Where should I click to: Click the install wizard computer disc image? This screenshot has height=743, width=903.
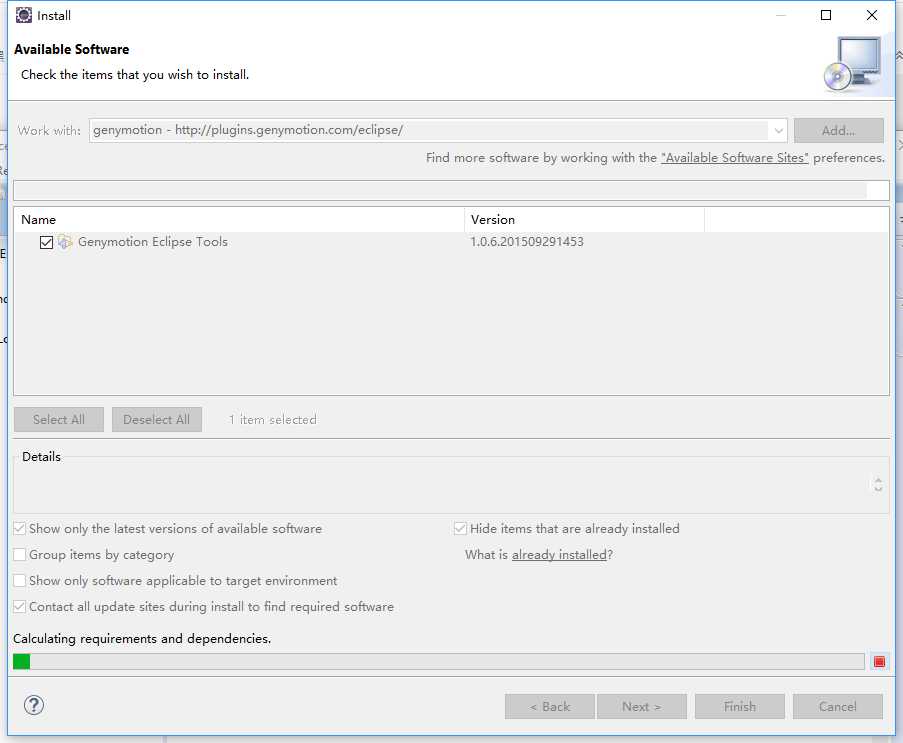pos(852,63)
